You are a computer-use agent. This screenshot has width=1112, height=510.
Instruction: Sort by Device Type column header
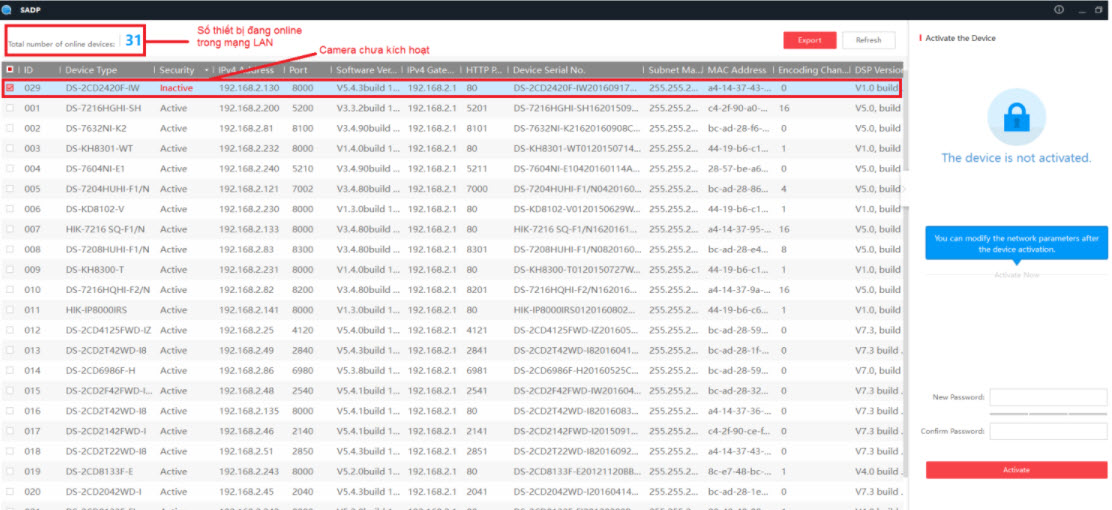[92, 70]
